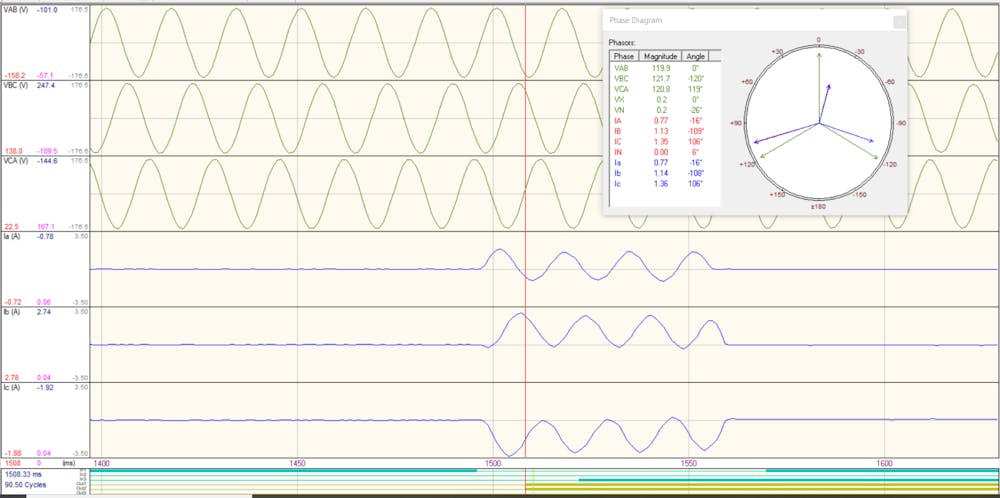Click the Ib (A) channel label
This screenshot has height=498, width=1000.
point(12,312)
